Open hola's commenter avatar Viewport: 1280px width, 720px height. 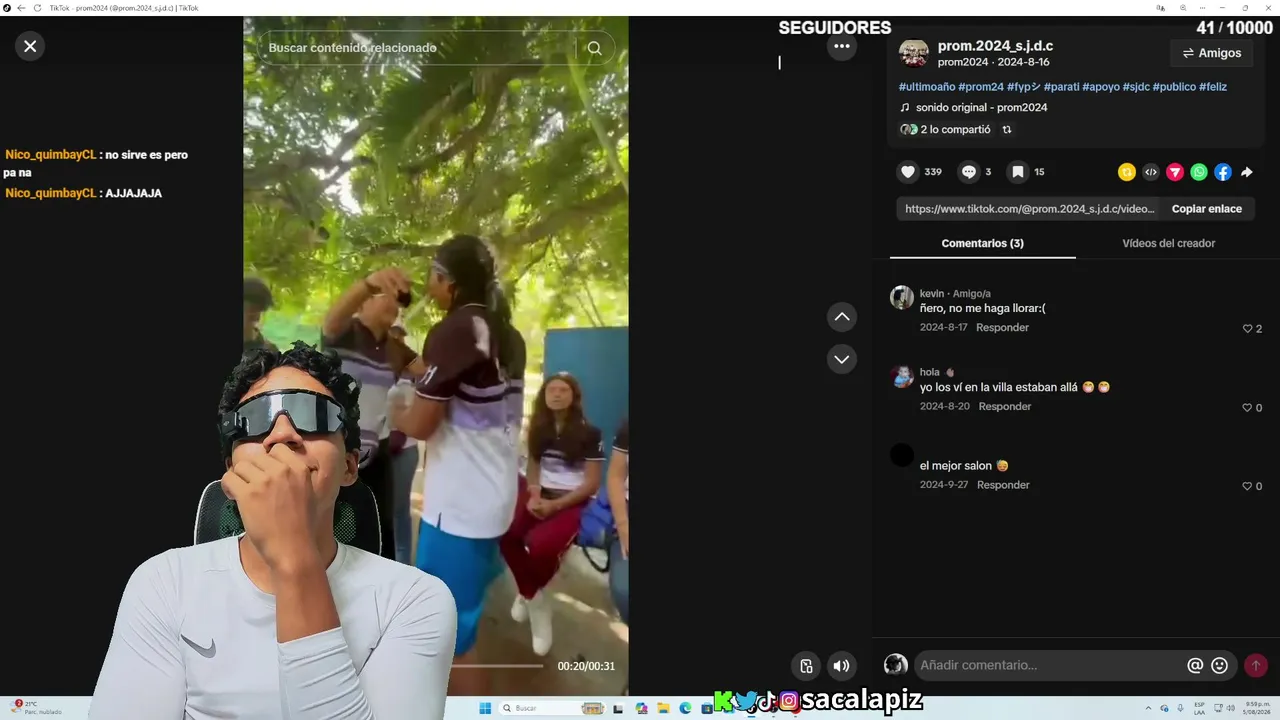tap(902, 376)
